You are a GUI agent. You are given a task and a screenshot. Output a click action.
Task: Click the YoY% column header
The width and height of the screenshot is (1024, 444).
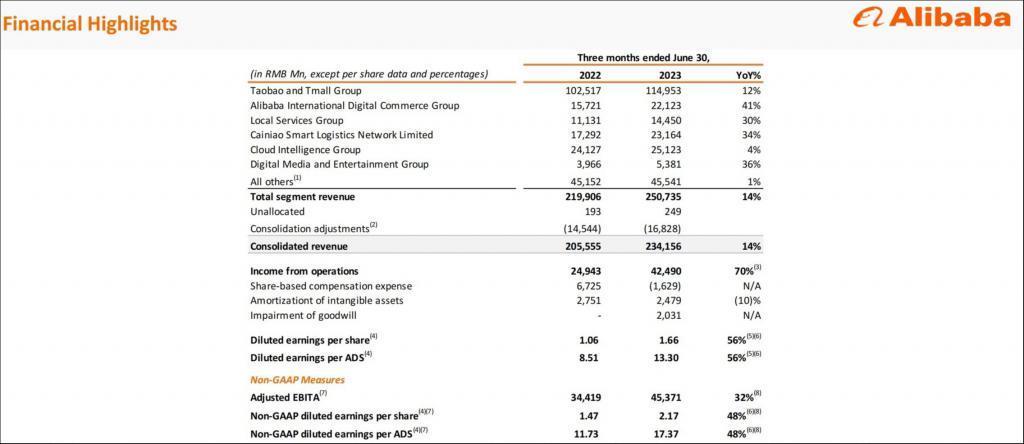748,75
